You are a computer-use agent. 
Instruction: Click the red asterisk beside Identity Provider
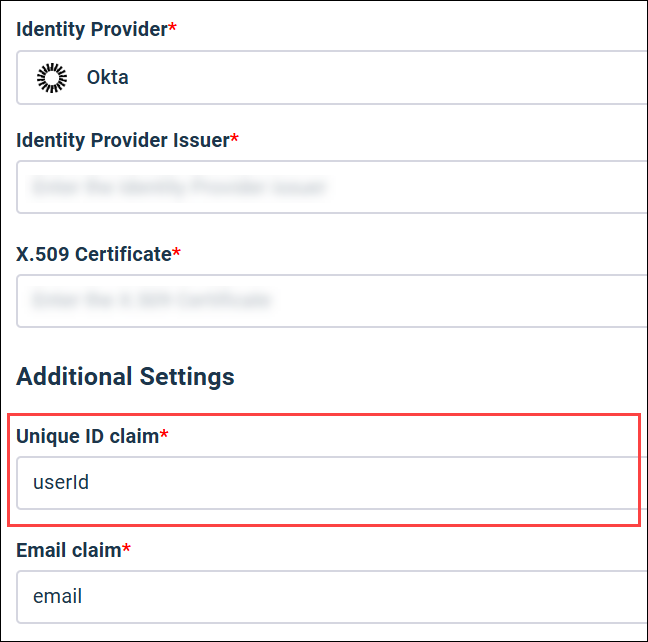click(172, 29)
